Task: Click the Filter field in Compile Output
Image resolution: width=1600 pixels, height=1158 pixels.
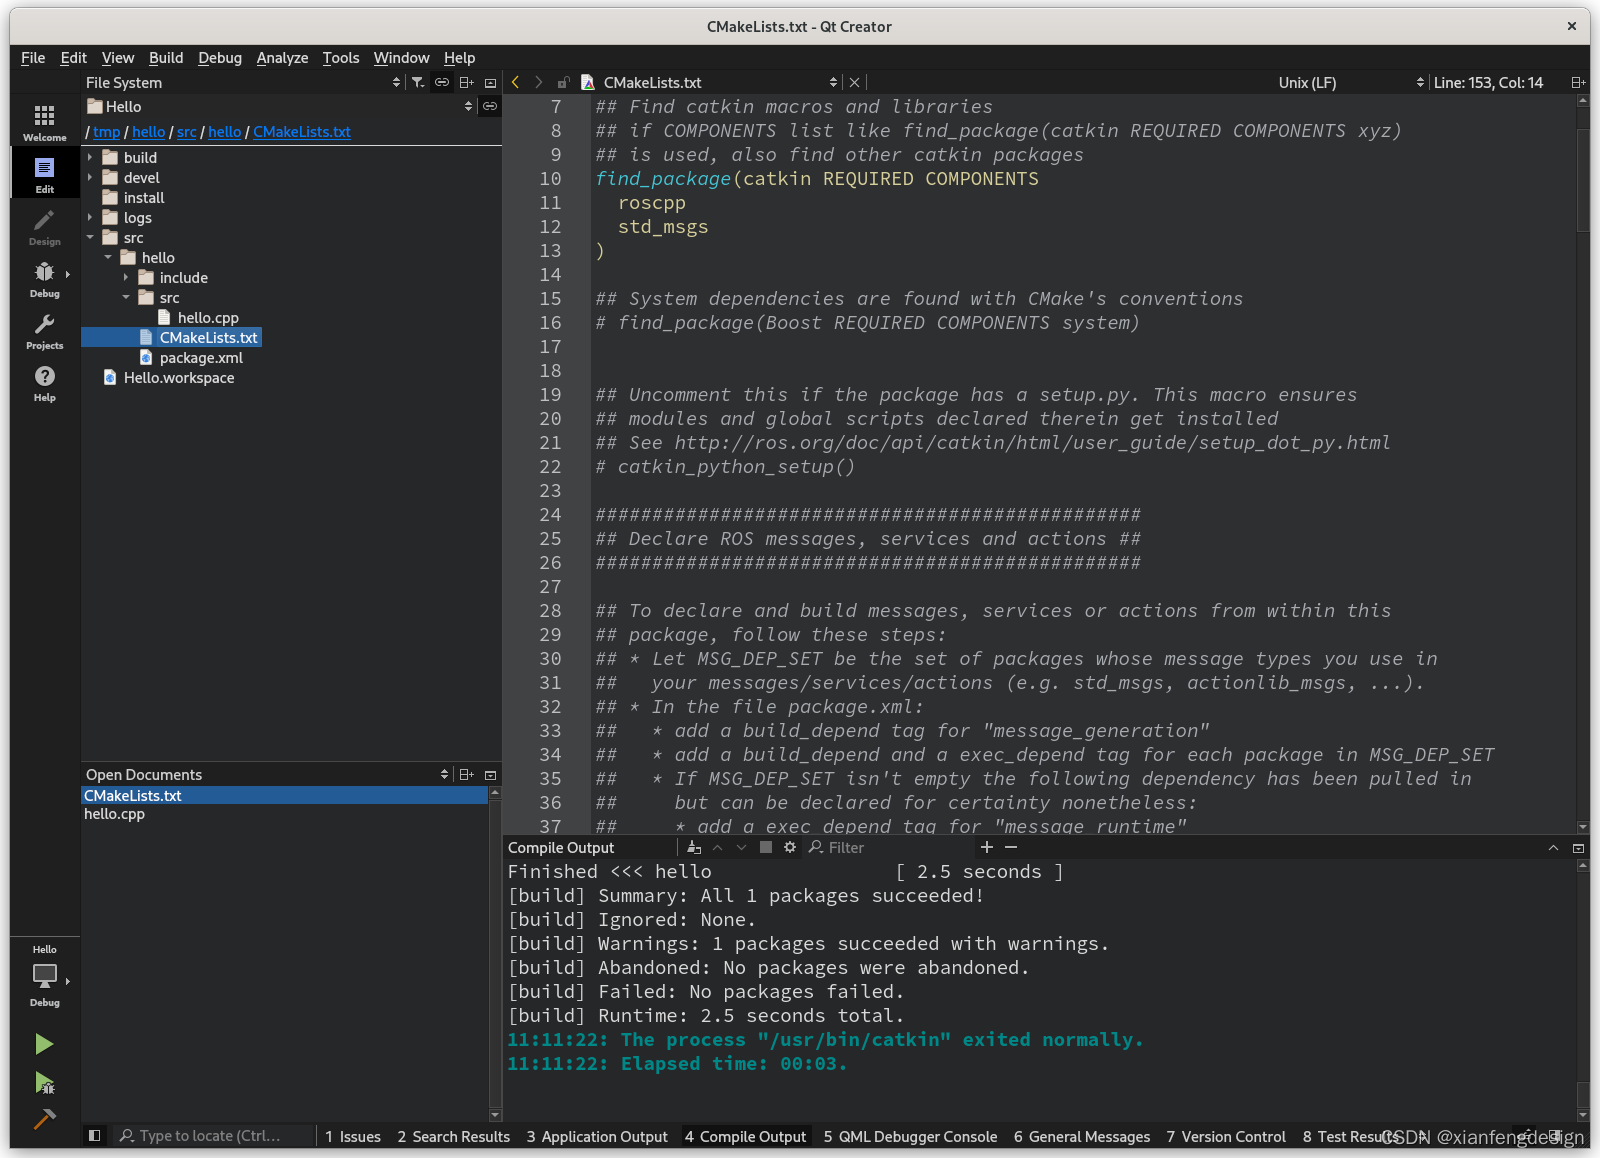Action: [x=890, y=847]
